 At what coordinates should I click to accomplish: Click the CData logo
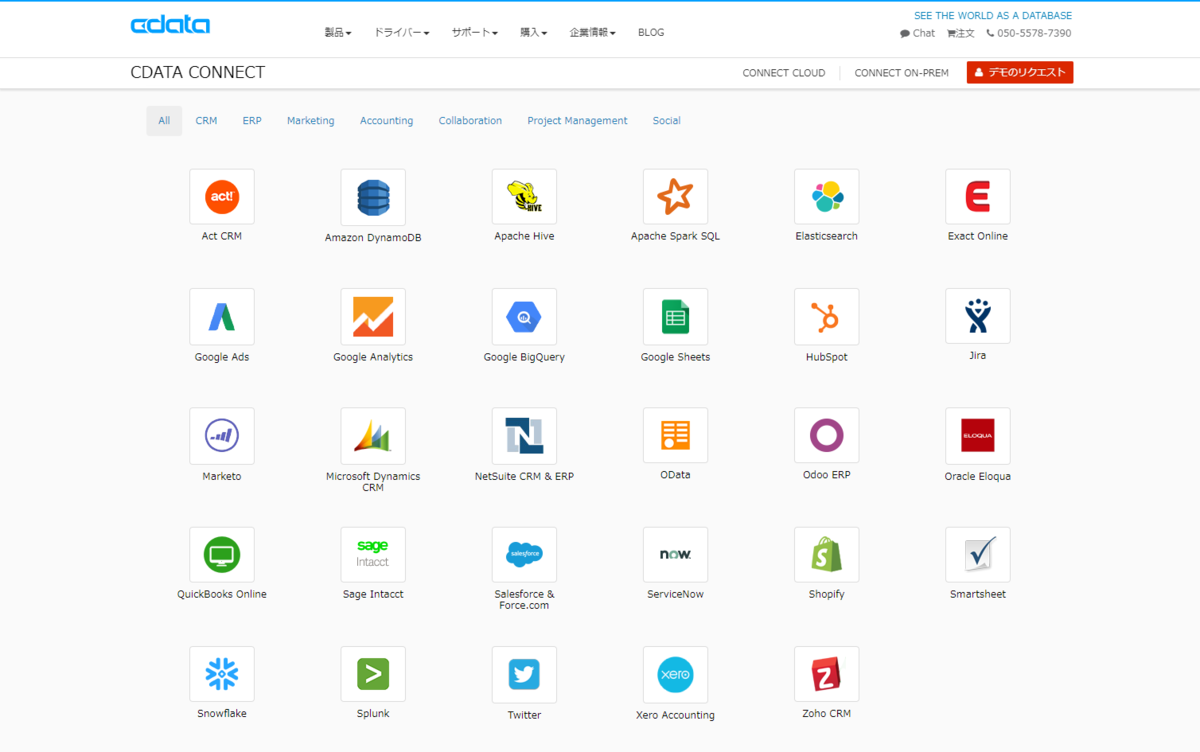pos(170,25)
